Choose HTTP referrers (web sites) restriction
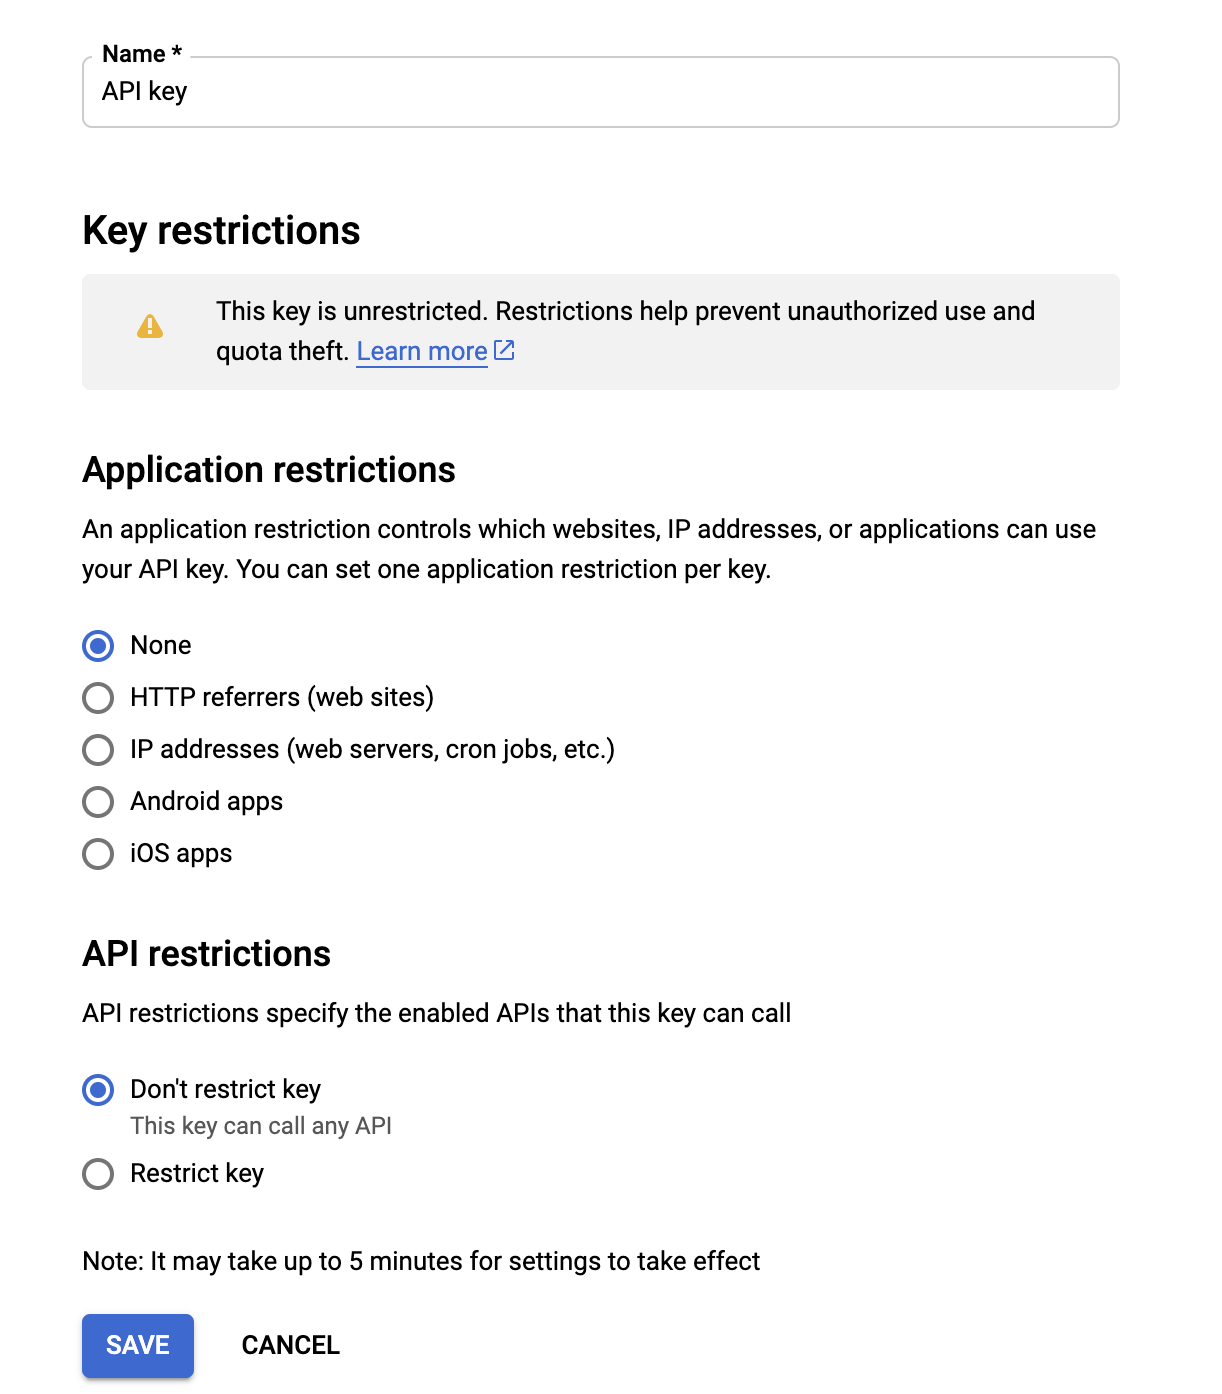 click(x=97, y=698)
